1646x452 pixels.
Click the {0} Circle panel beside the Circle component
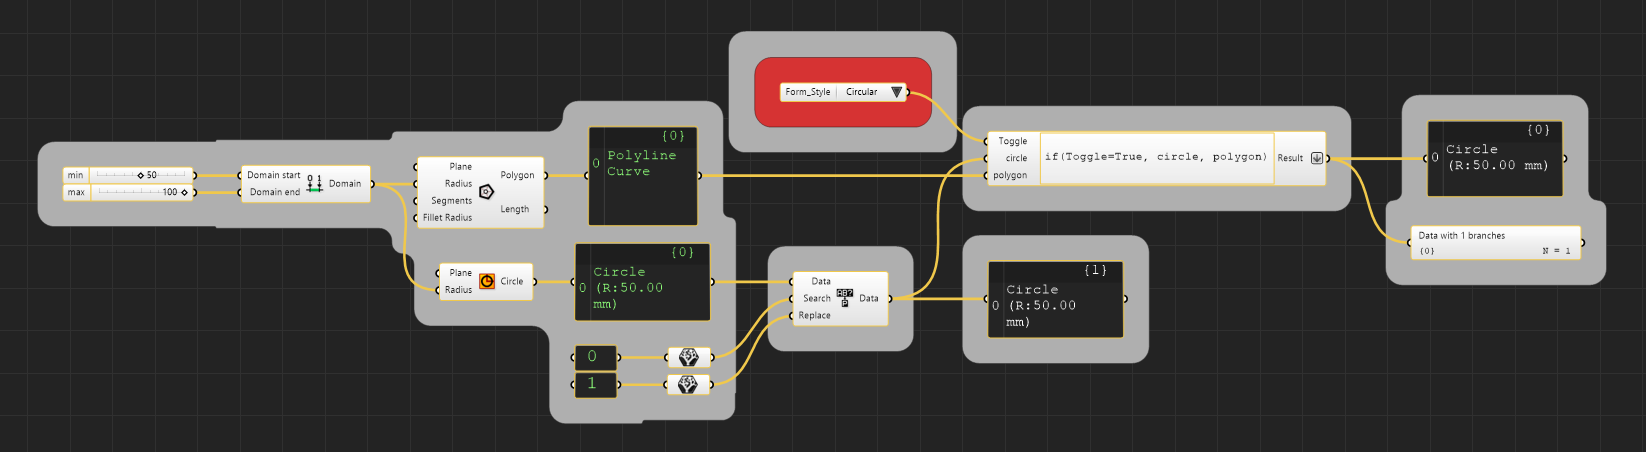(x=643, y=282)
